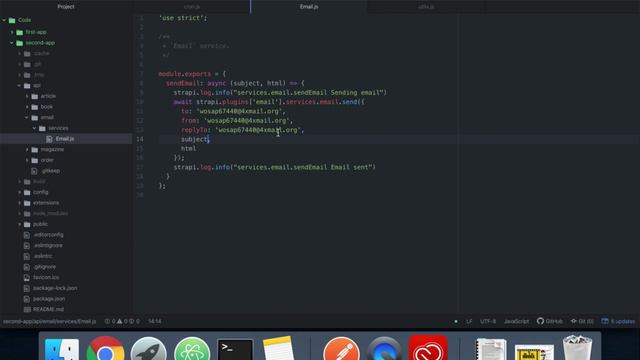Open Terminal from the dock
640x360 pixels.
click(235, 350)
